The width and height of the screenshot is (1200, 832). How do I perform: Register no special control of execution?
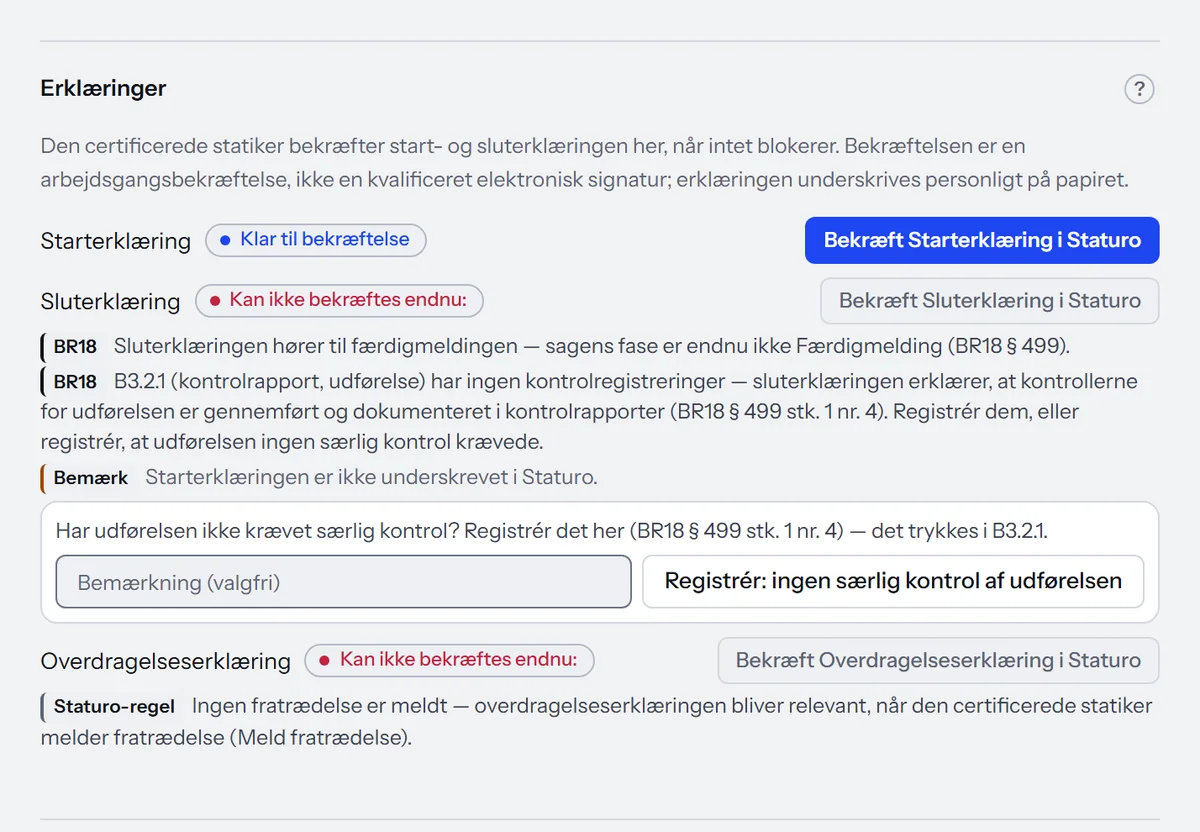pos(893,582)
